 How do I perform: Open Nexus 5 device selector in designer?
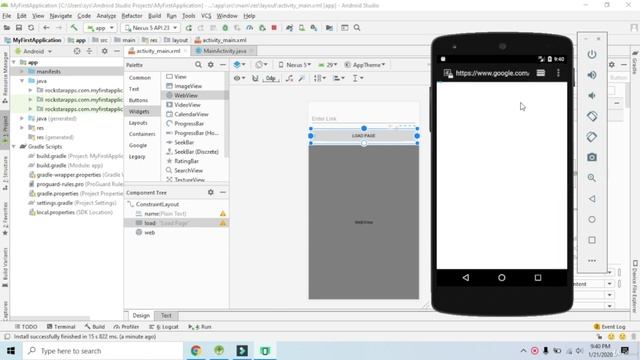click(294, 65)
